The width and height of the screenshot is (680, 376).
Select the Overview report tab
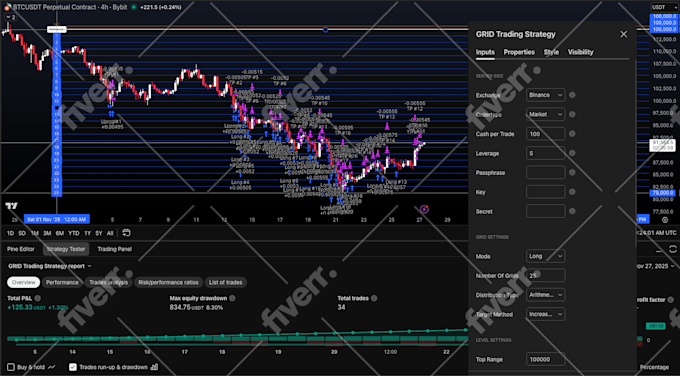click(x=23, y=282)
